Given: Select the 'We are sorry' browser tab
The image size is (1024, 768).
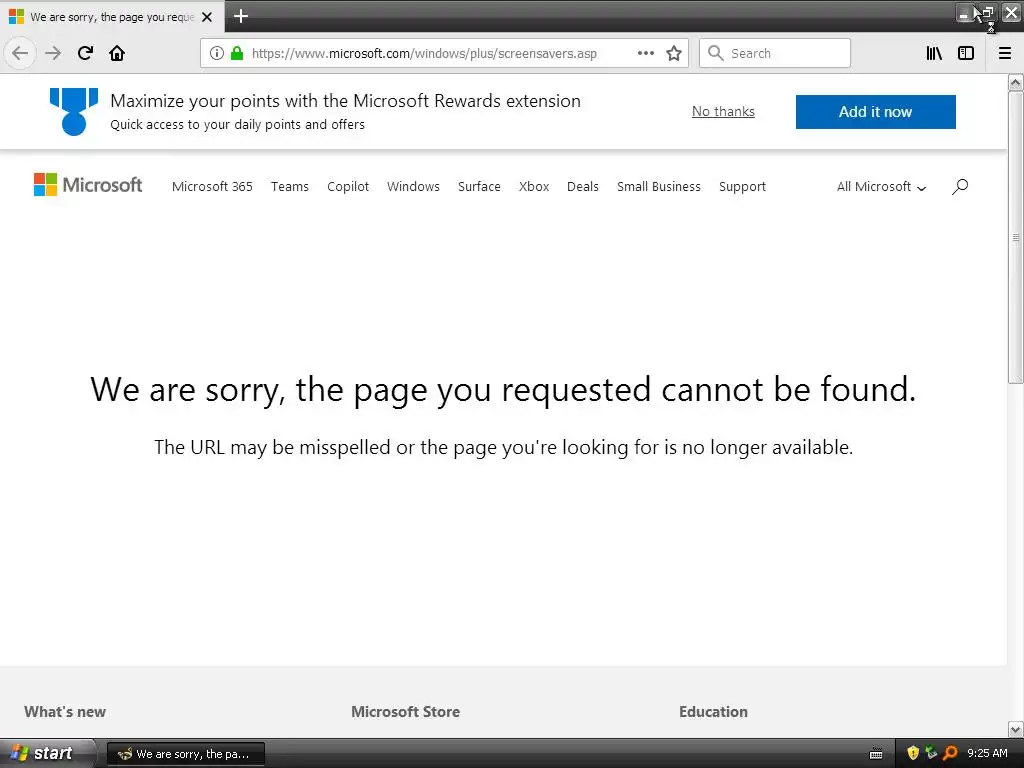Looking at the screenshot, I should [112, 17].
